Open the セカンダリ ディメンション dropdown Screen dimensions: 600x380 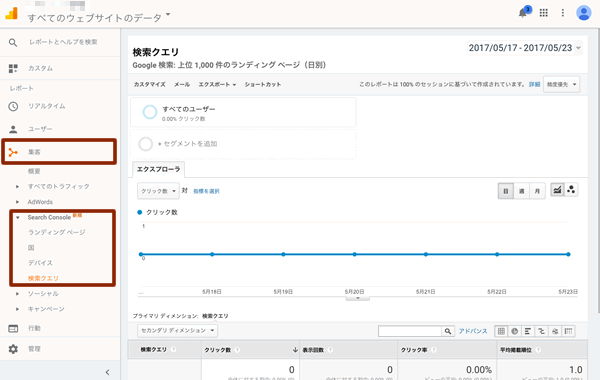178,331
